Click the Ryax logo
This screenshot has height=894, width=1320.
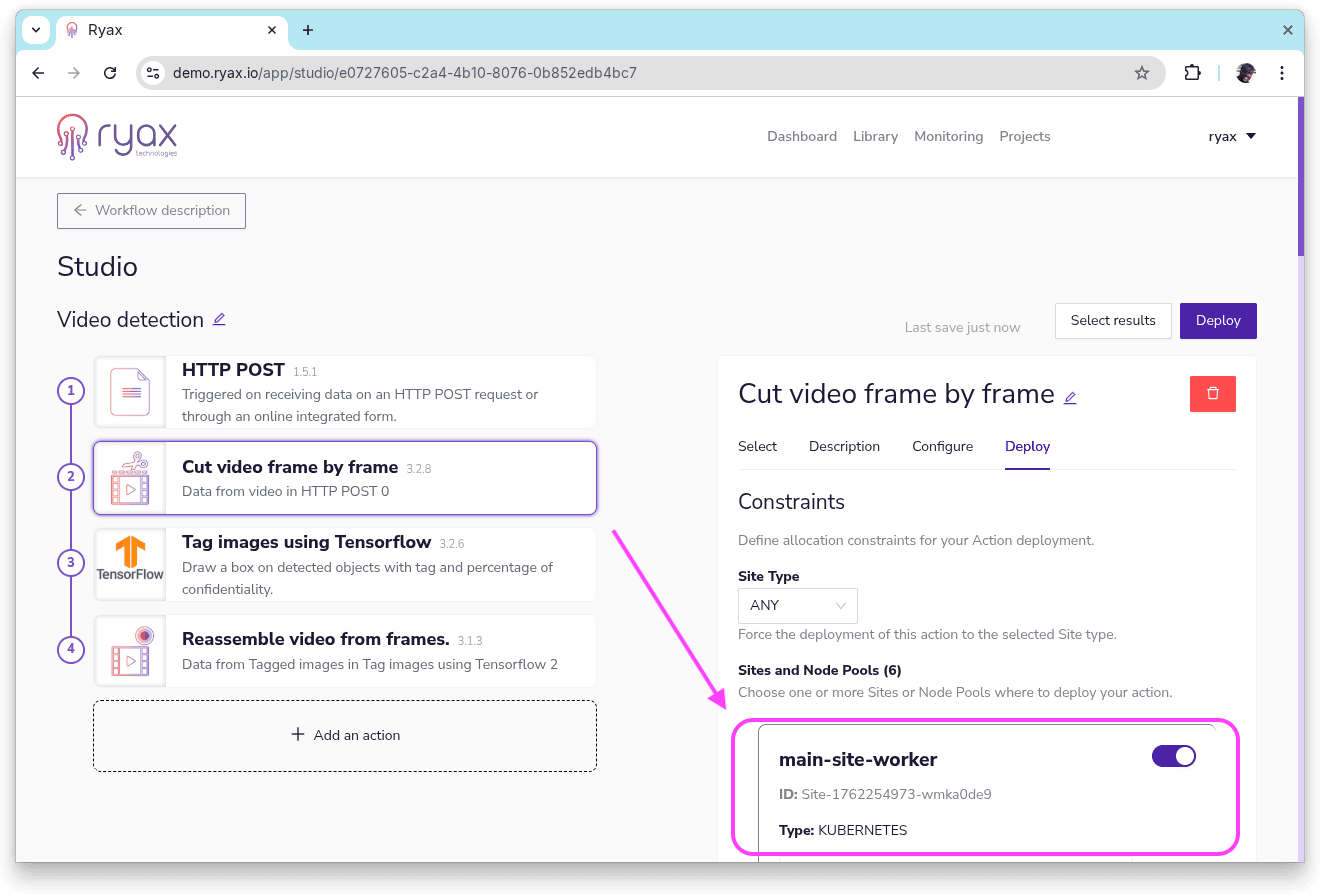click(x=117, y=137)
